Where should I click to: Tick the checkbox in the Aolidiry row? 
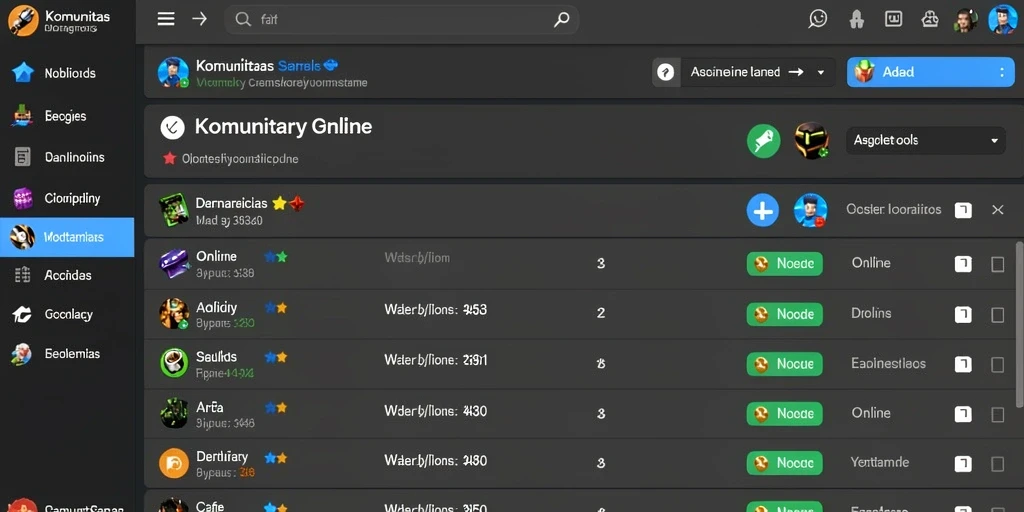coord(998,315)
